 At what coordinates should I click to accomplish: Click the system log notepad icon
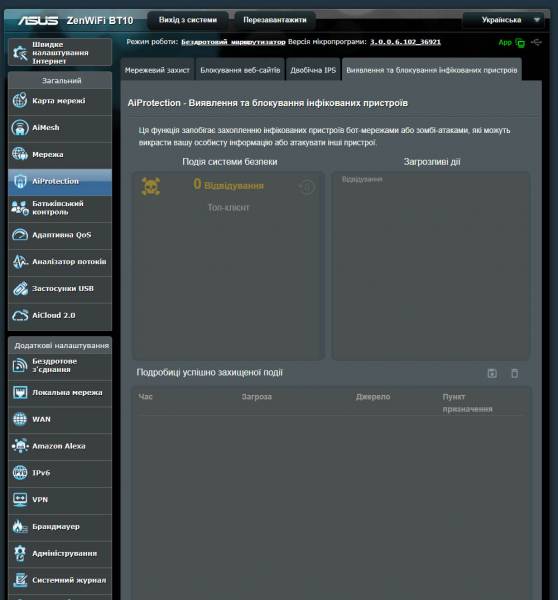[20, 580]
